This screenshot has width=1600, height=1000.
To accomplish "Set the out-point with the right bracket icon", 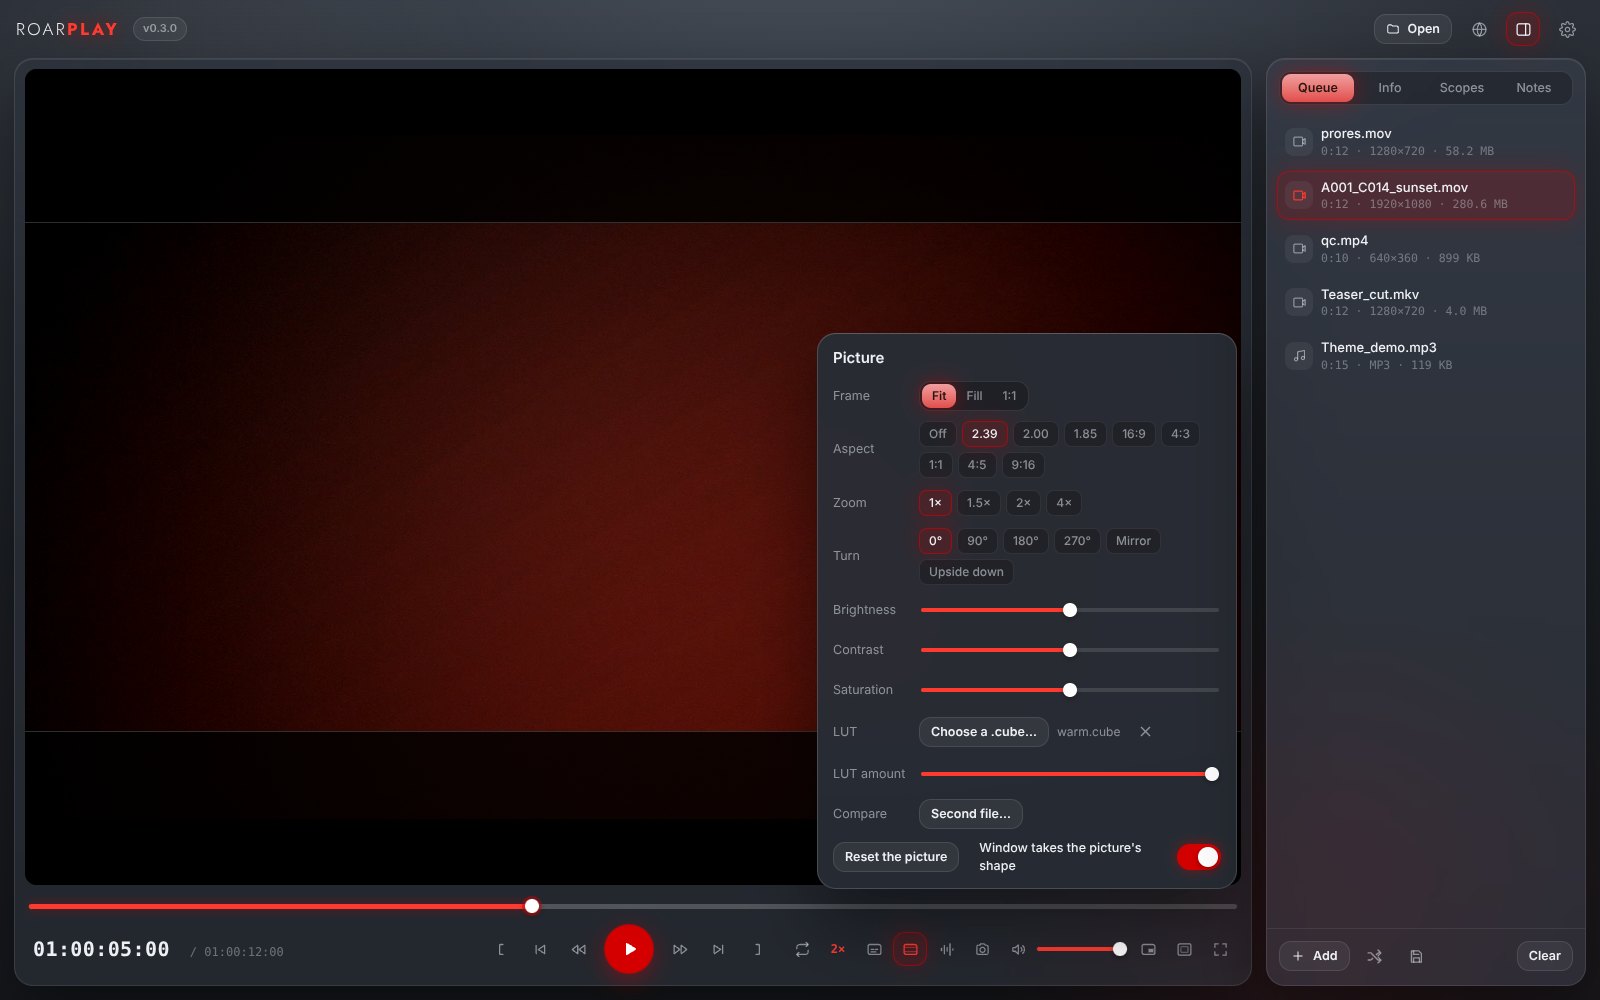I will 757,949.
